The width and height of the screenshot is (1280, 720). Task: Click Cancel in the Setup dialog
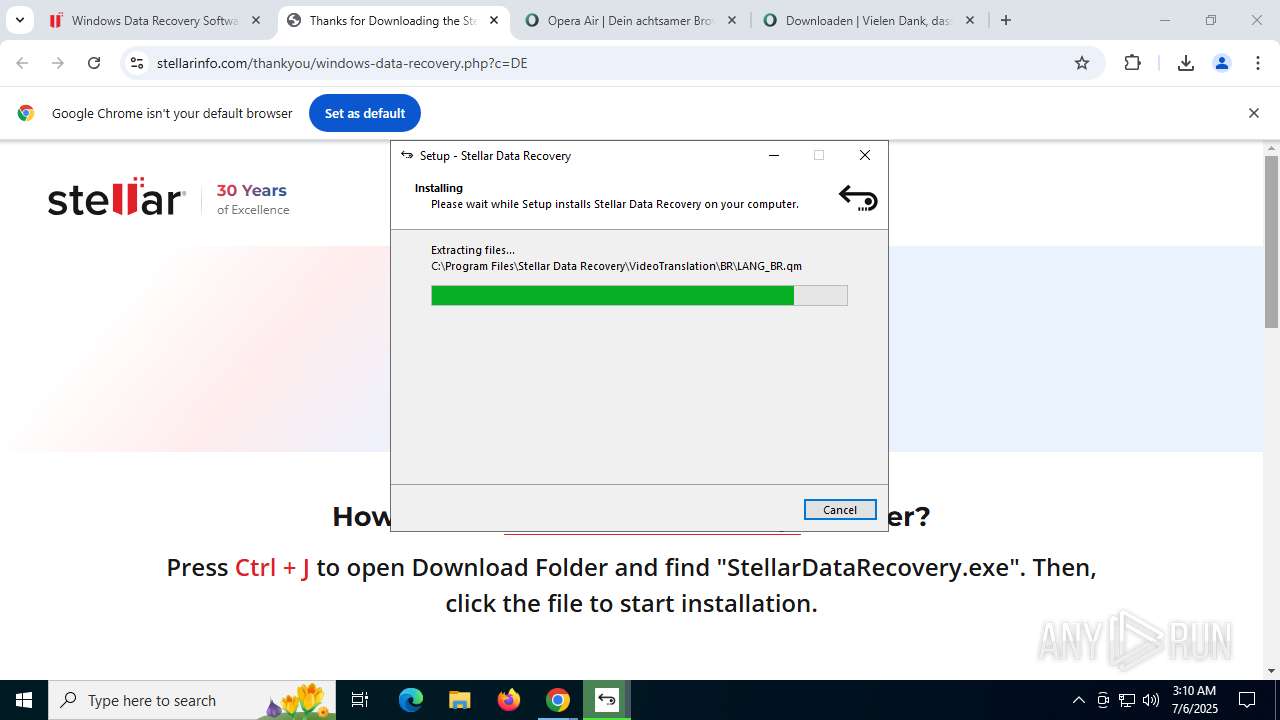tap(840, 510)
